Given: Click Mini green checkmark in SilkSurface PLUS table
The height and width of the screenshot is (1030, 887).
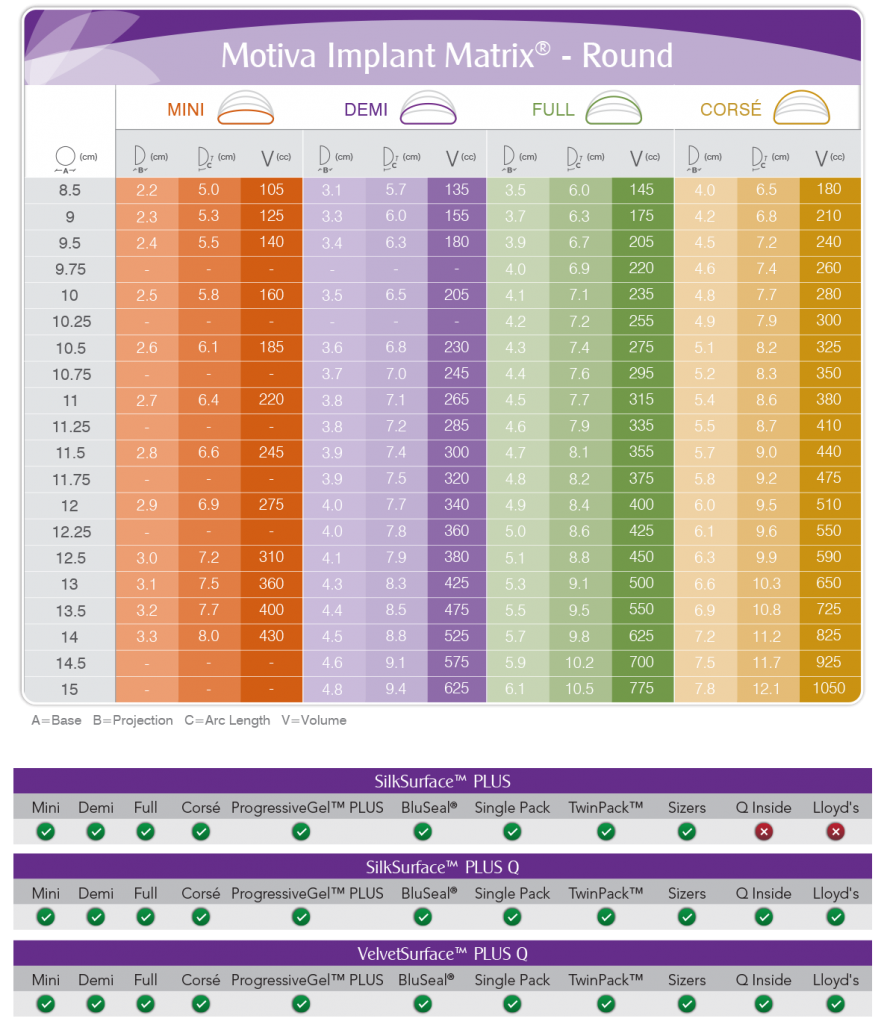Looking at the screenshot, I should (x=45, y=831).
